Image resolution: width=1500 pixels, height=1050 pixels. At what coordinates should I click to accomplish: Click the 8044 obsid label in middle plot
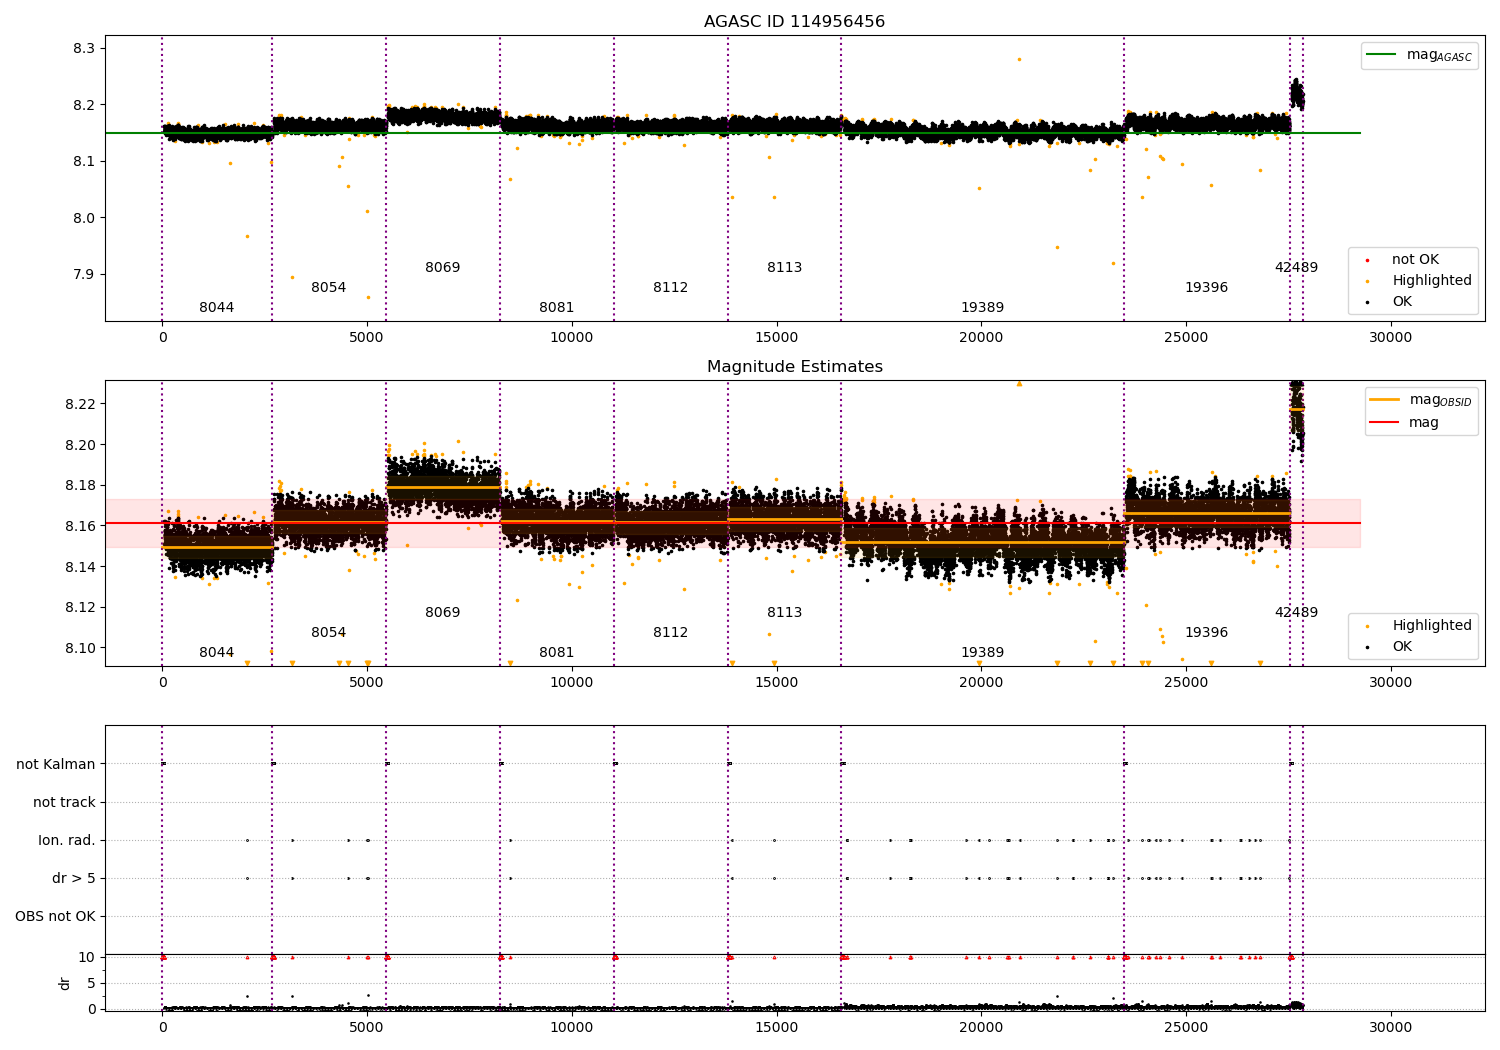(216, 653)
